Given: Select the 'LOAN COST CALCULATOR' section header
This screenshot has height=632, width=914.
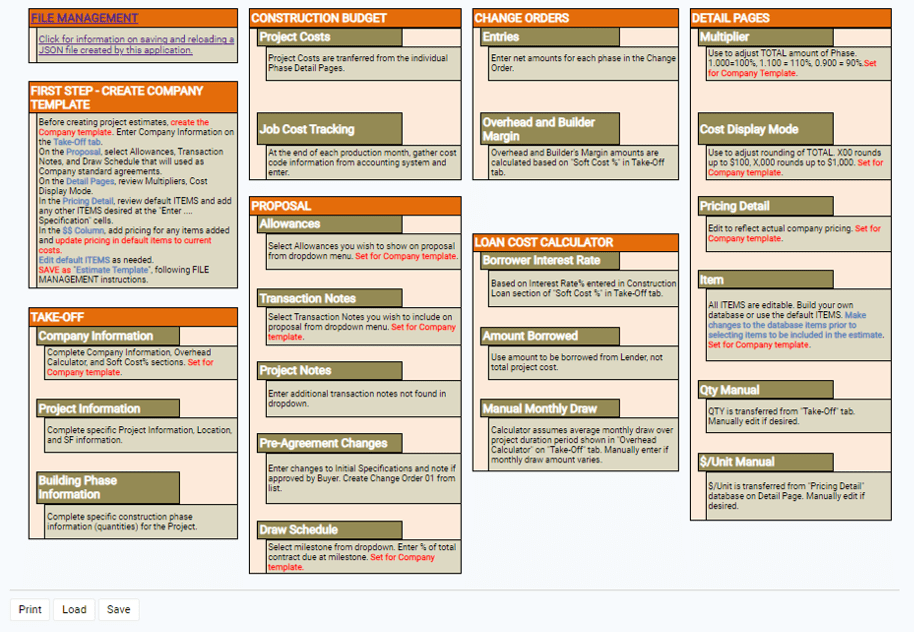Looking at the screenshot, I should (x=575, y=243).
